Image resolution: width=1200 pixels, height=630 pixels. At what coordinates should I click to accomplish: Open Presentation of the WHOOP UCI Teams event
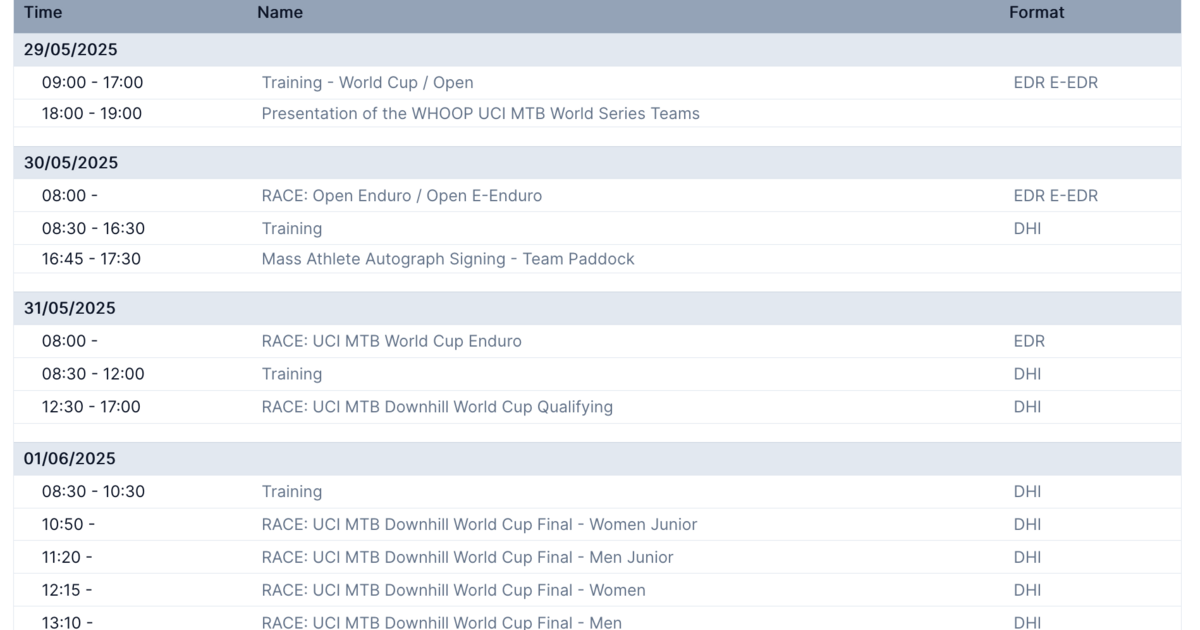click(480, 114)
